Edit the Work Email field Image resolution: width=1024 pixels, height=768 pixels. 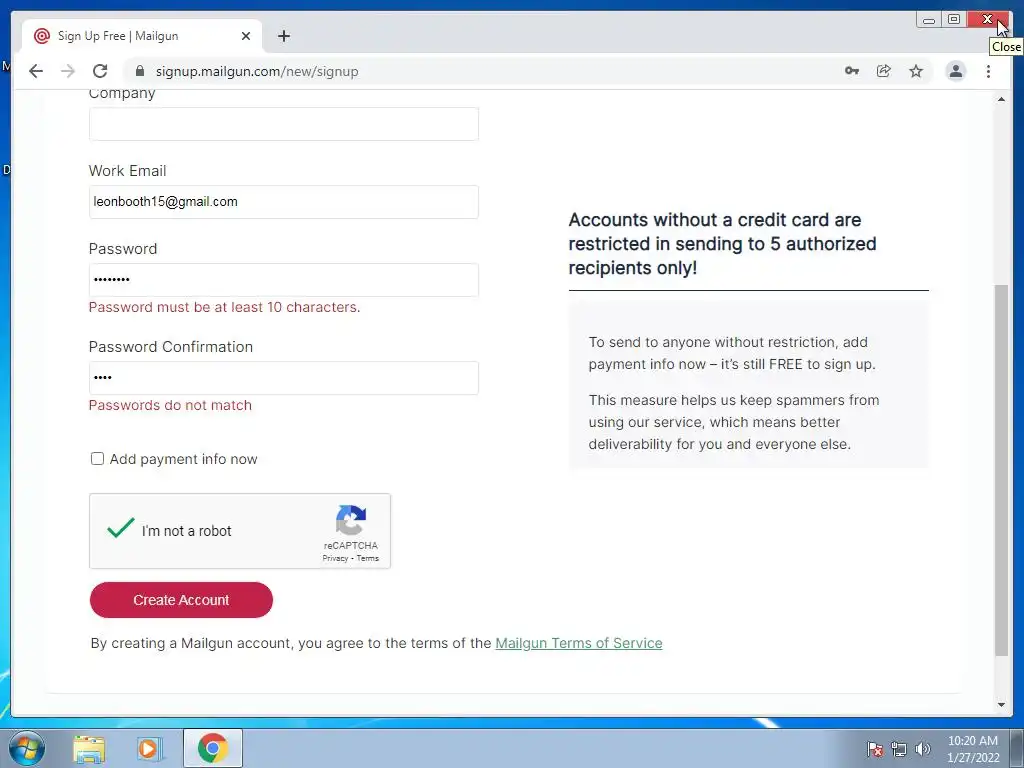283,202
